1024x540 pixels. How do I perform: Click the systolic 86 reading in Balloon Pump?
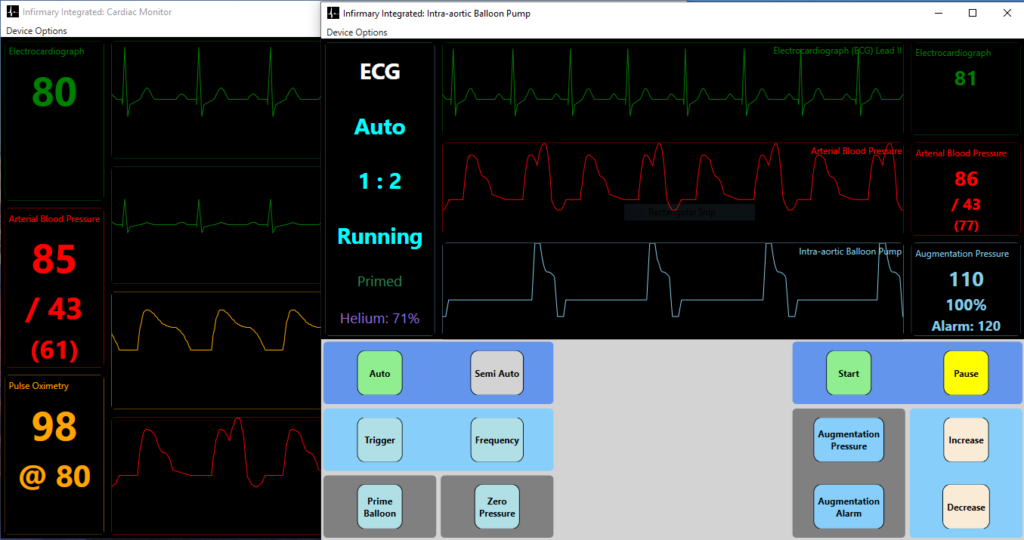point(966,178)
